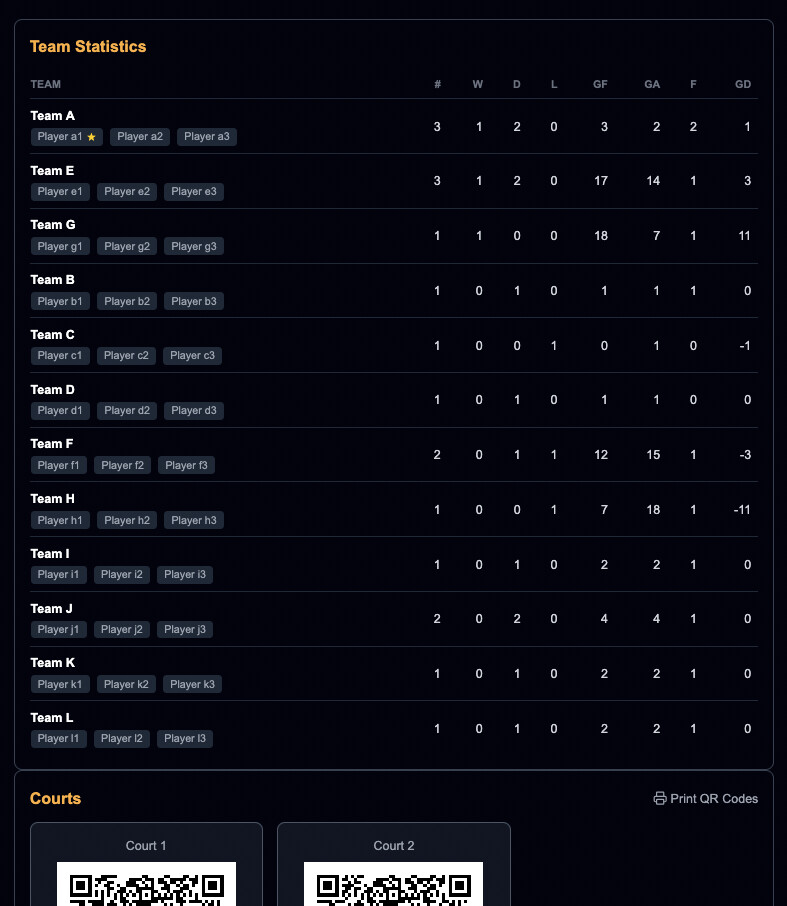This screenshot has width=787, height=906.
Task: Click the Player g3 badge
Action: 194,246
